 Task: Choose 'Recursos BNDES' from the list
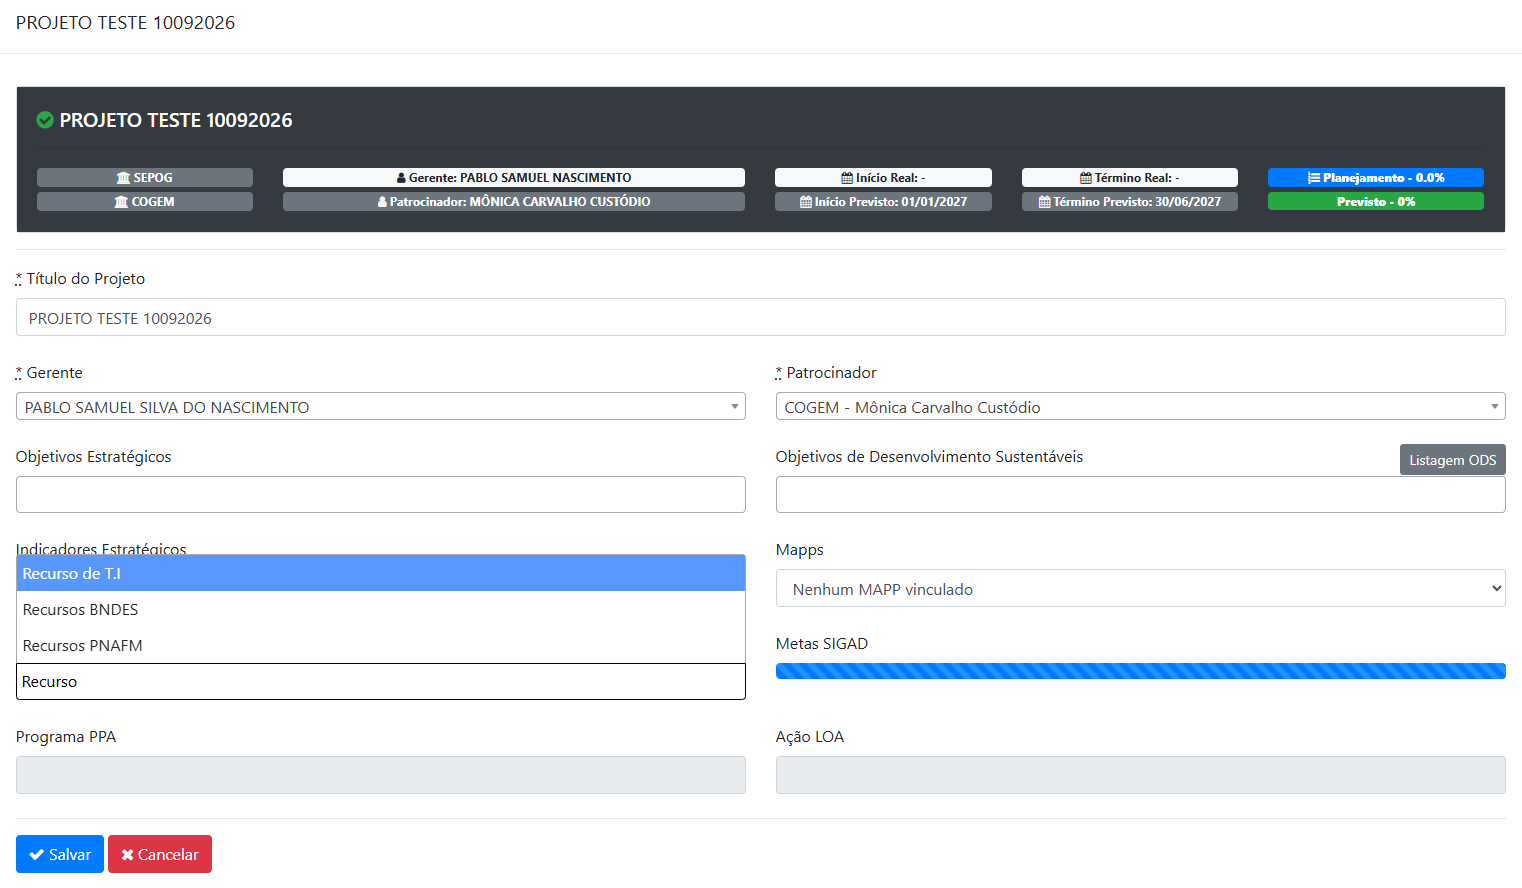[x=381, y=609]
